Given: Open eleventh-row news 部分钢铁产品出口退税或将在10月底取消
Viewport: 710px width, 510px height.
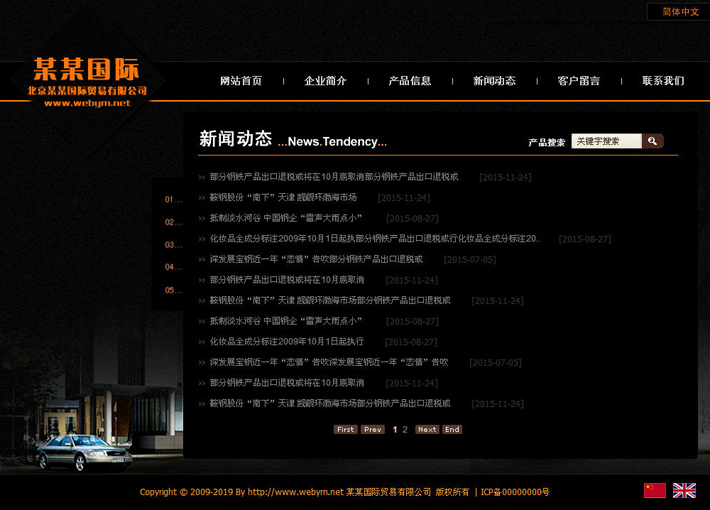Looking at the screenshot, I should coord(287,383).
